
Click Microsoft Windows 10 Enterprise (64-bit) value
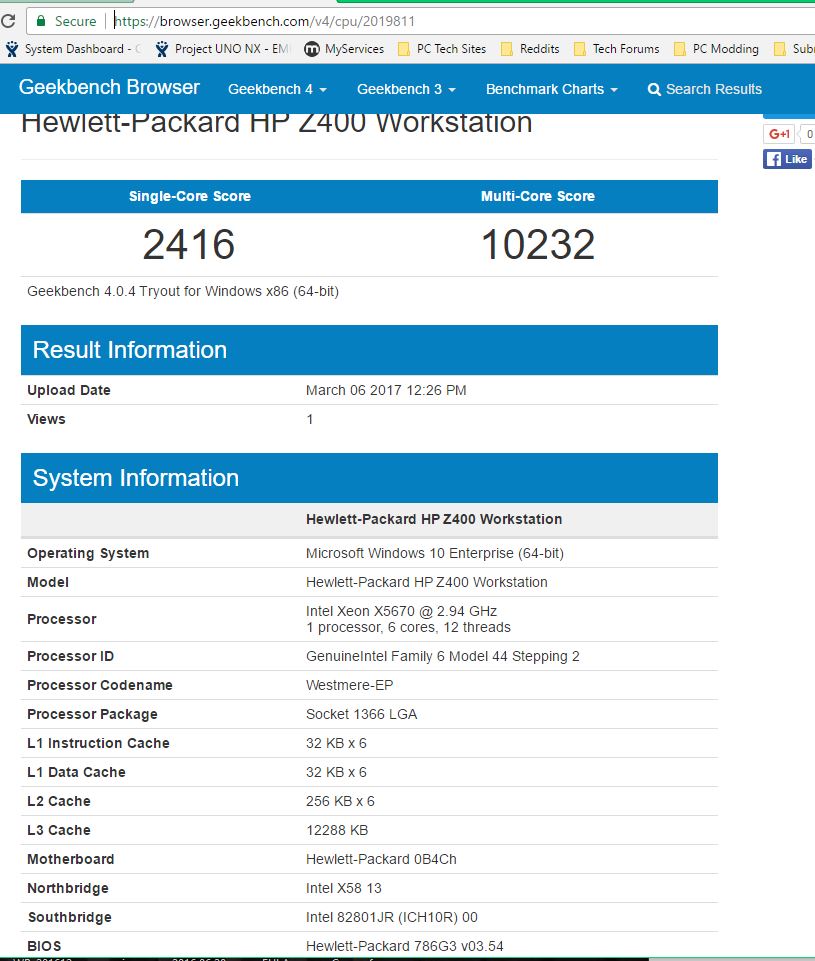click(x=434, y=553)
